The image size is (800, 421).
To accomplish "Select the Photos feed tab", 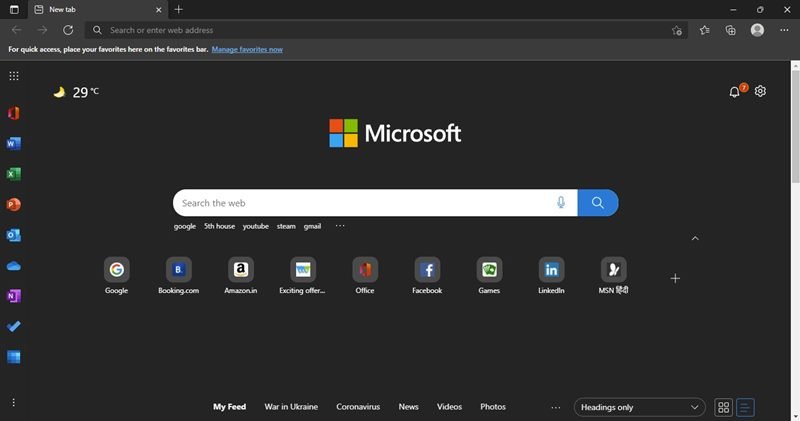I will point(493,407).
